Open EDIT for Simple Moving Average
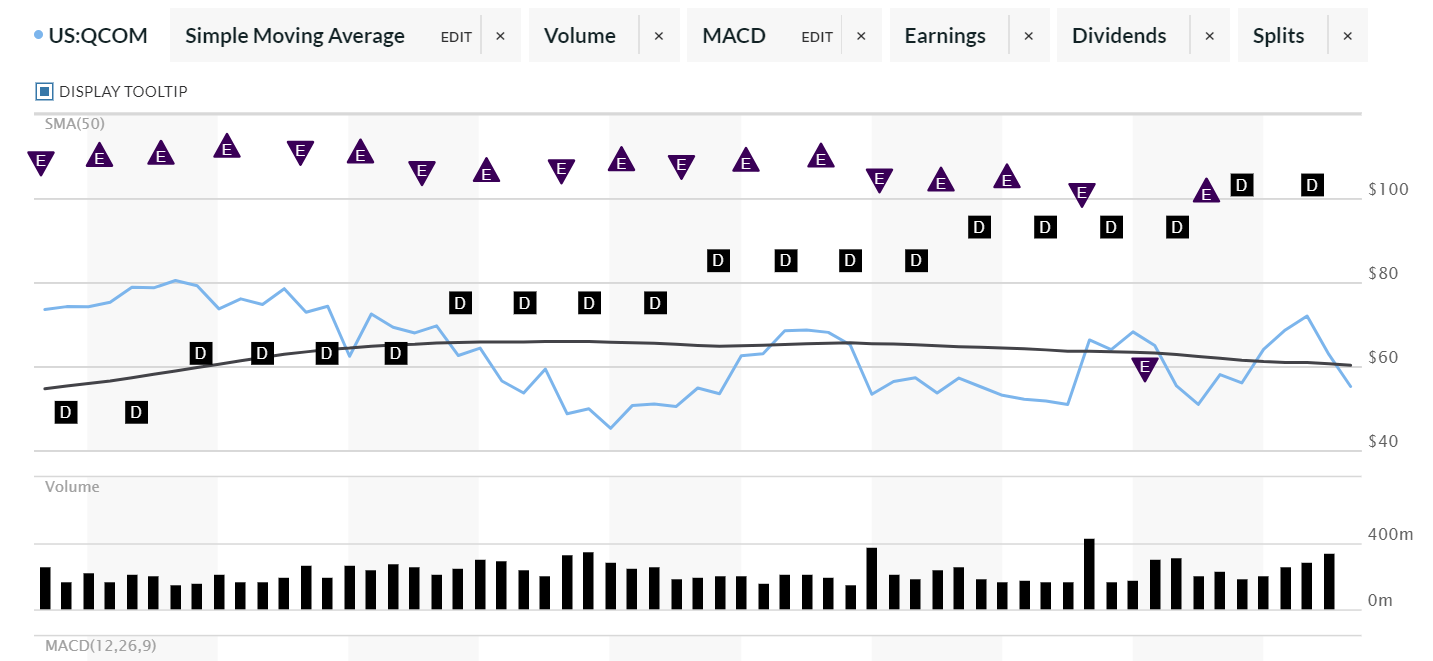 click(x=456, y=36)
